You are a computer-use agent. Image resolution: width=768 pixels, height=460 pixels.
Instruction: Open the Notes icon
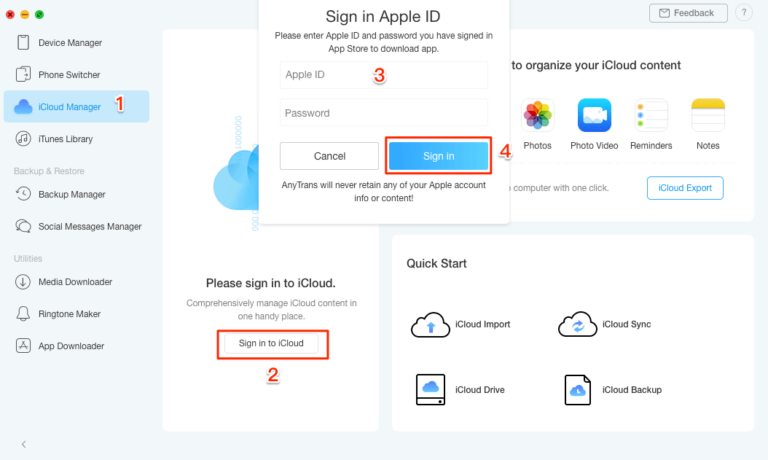click(708, 116)
